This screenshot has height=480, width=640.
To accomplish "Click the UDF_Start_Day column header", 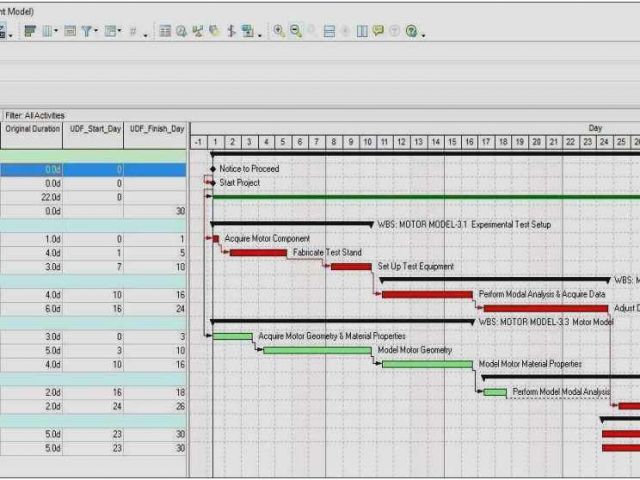I will pos(93,129).
